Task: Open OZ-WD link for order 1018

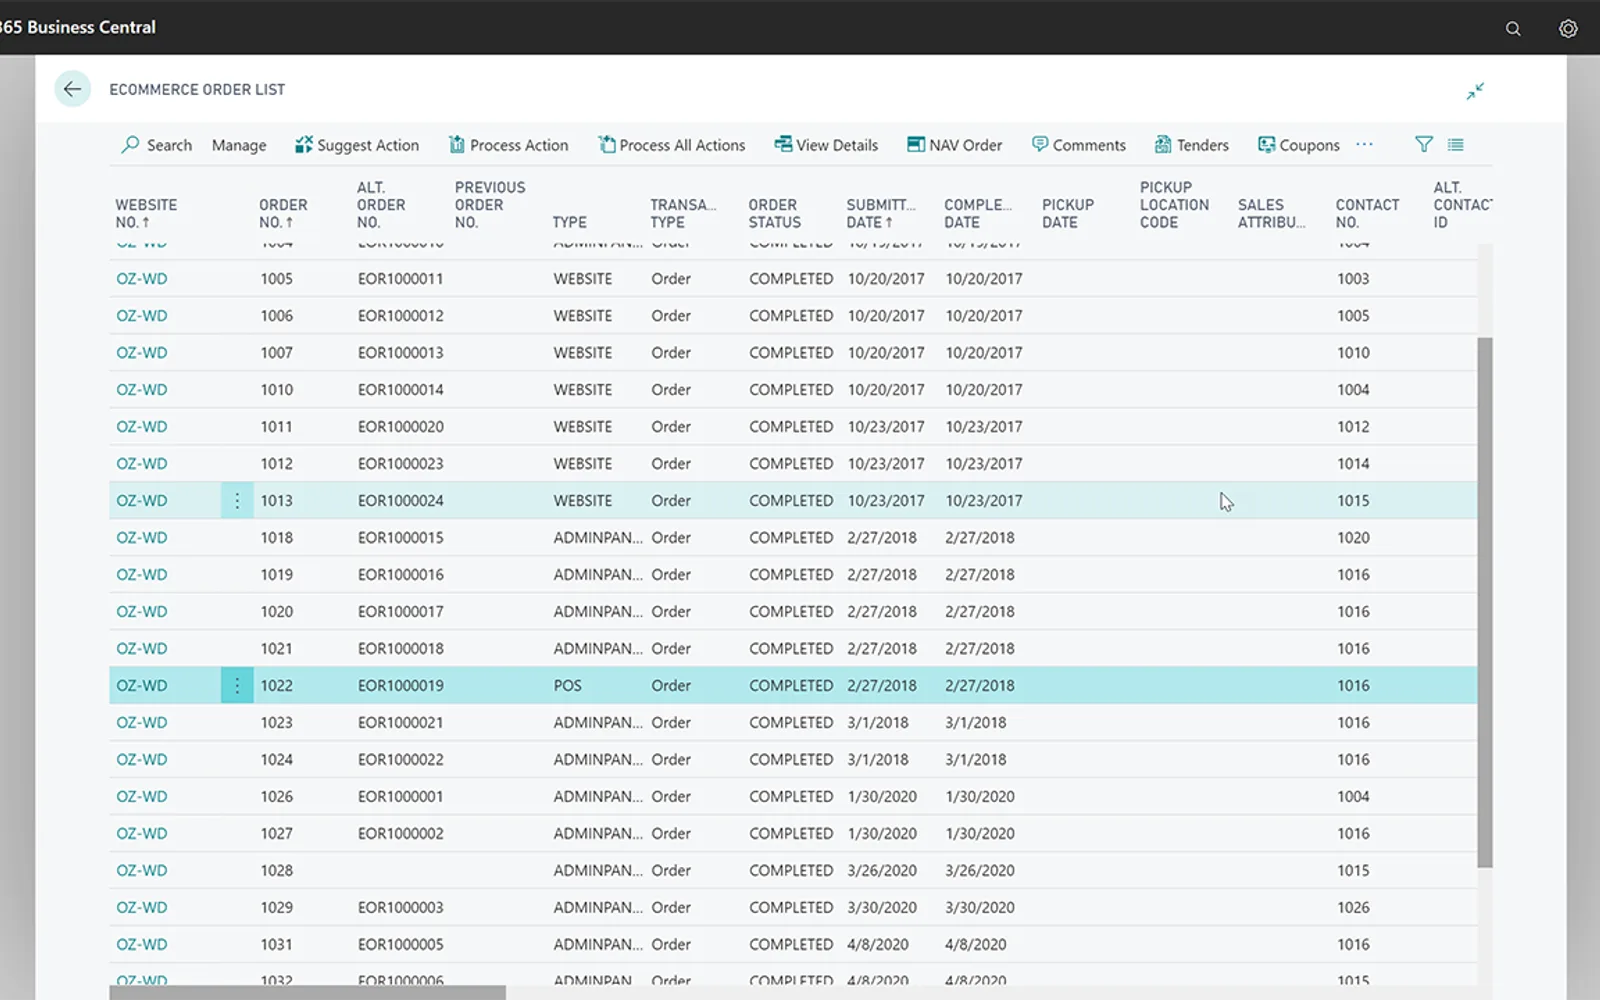Action: click(x=142, y=538)
